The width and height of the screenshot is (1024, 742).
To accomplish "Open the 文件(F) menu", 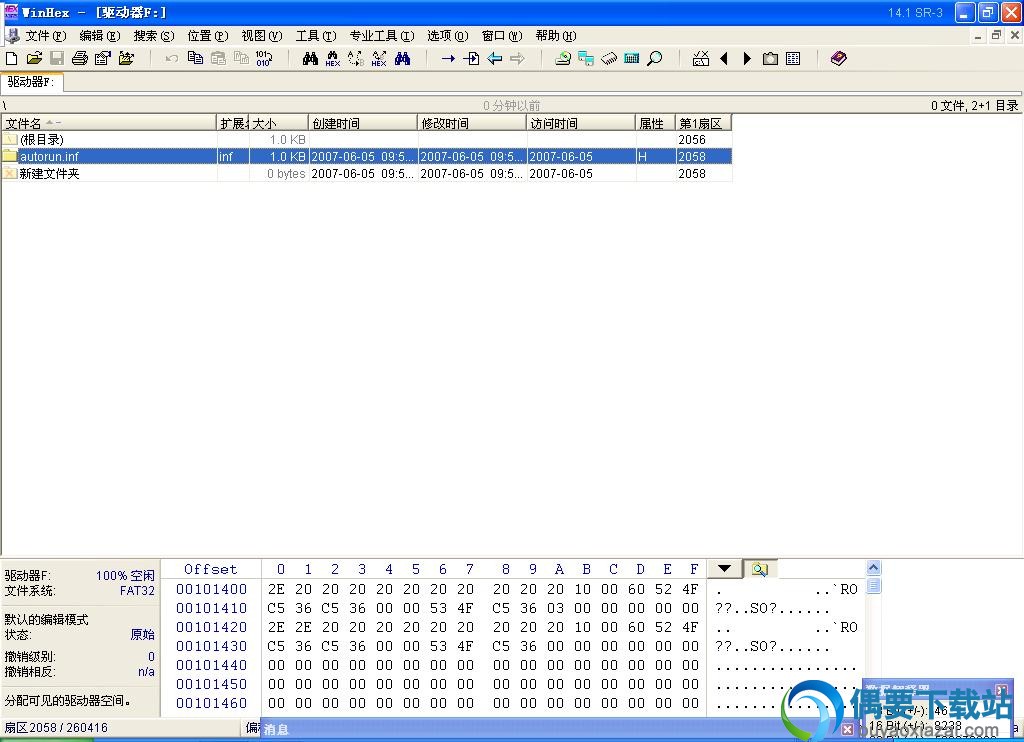I will [46, 36].
